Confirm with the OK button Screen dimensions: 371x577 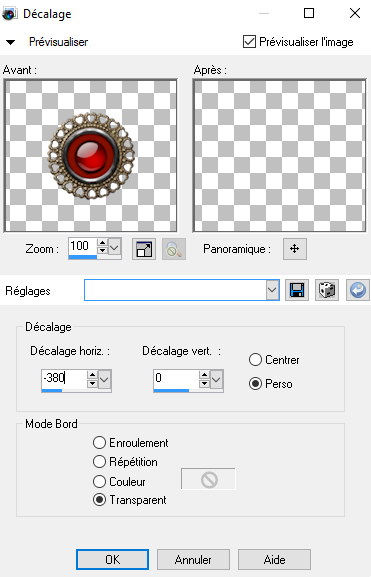112,559
